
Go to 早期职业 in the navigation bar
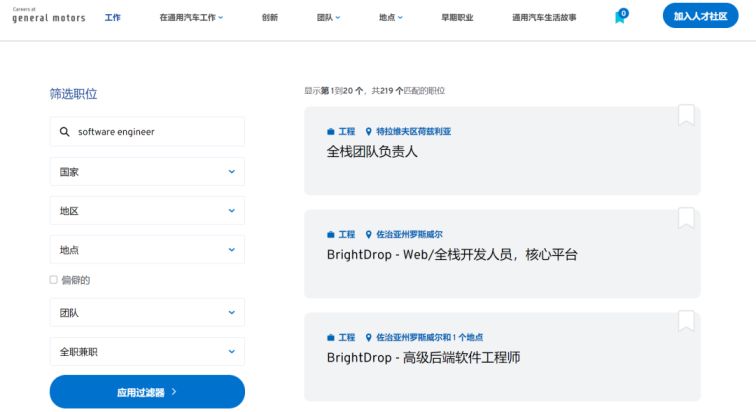[457, 17]
